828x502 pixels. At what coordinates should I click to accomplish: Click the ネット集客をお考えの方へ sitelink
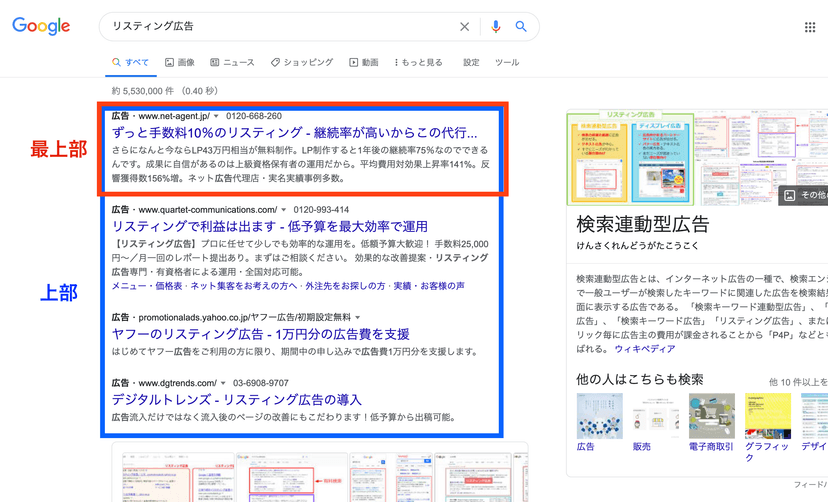pyautogui.click(x=243, y=286)
